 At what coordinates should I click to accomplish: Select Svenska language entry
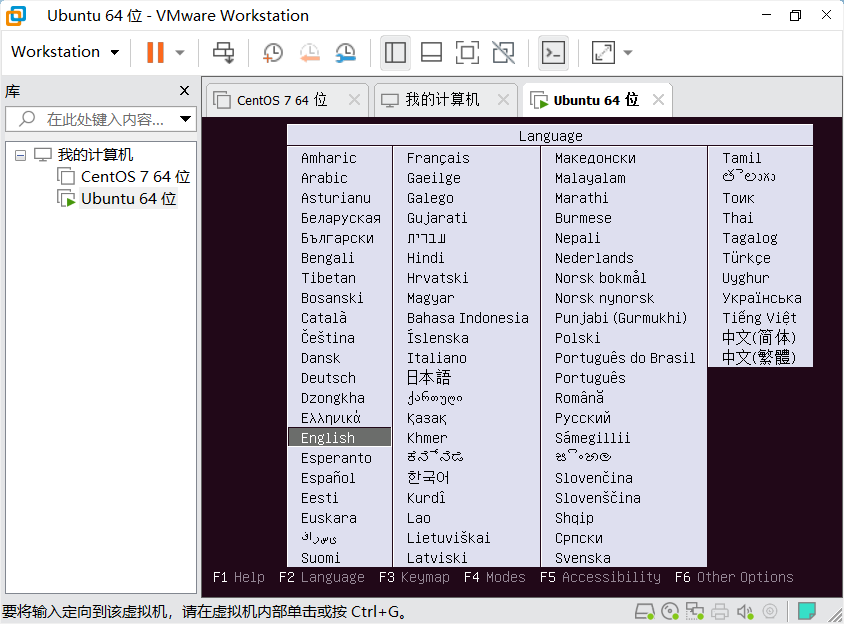pos(583,558)
